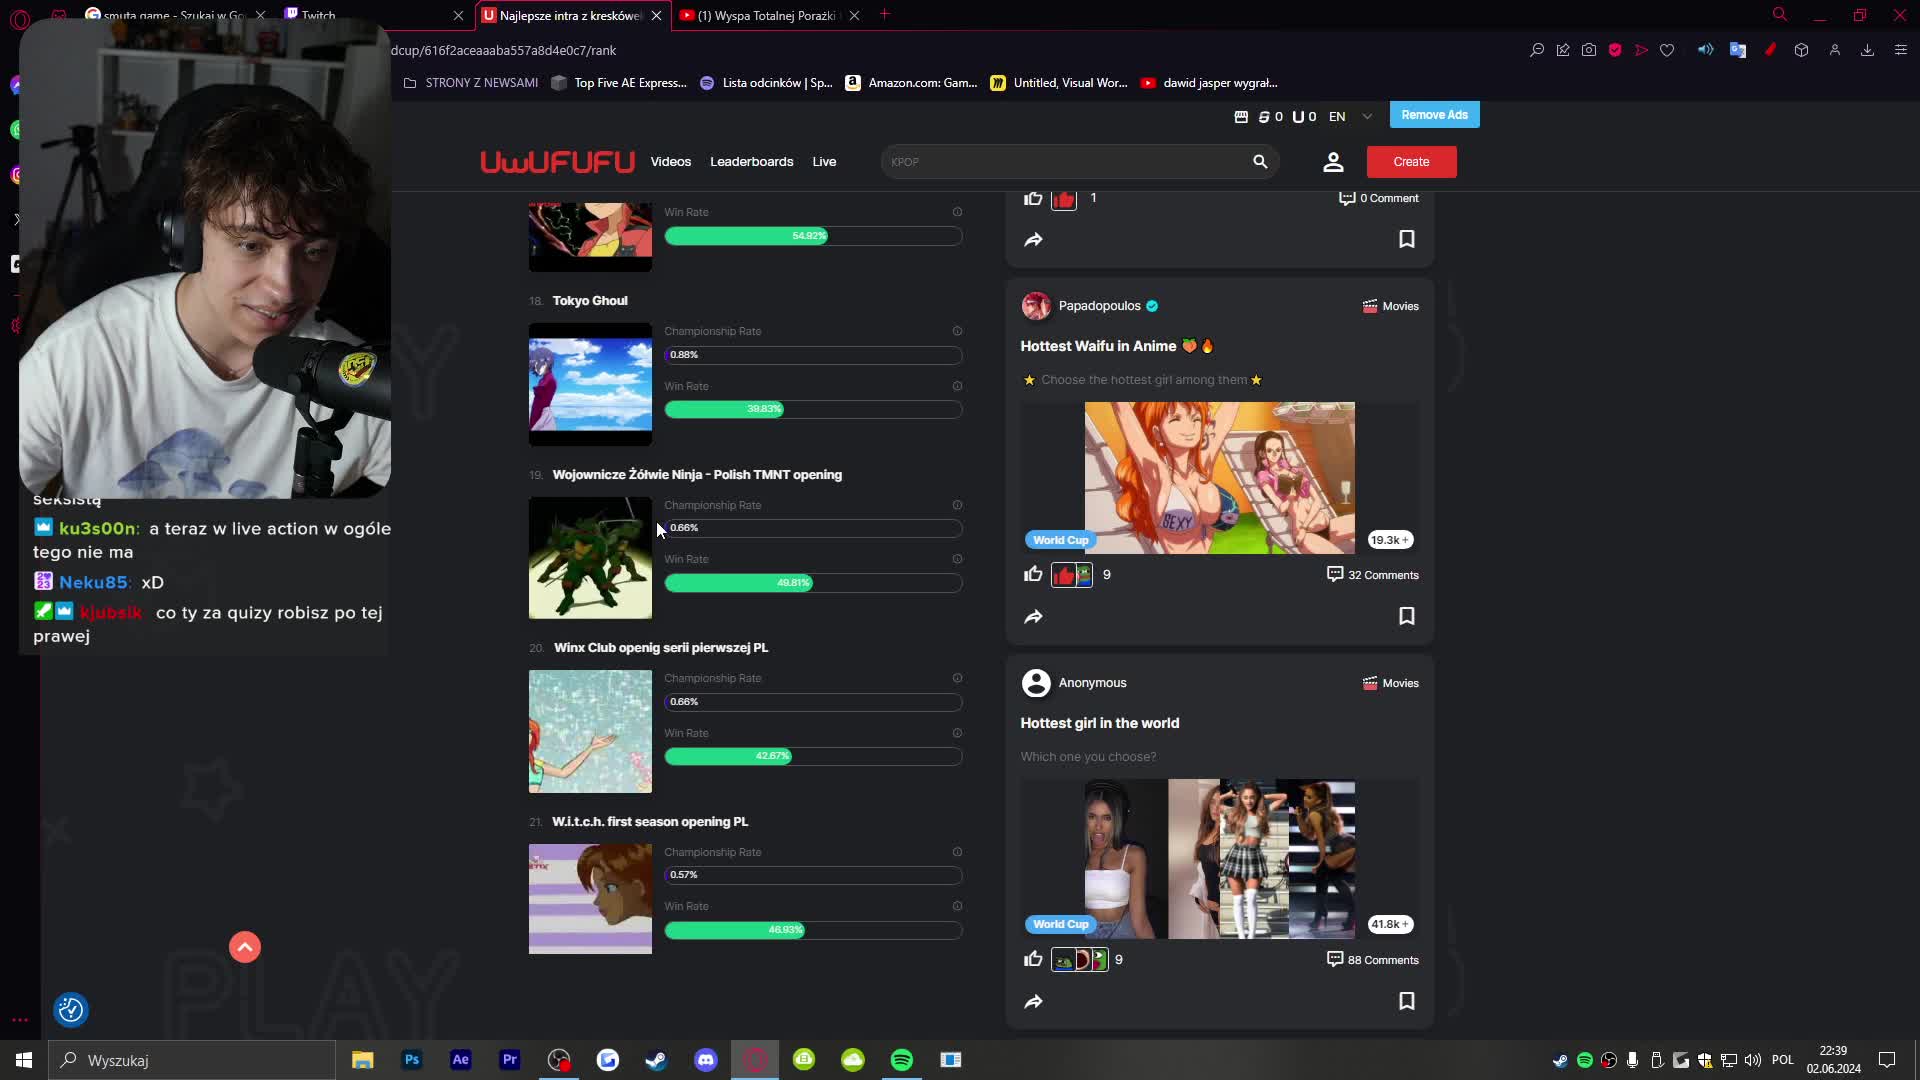Viewport: 1920px width, 1080px height.
Task: Like the Hottest Waifu in Anime post
Action: coord(1033,574)
